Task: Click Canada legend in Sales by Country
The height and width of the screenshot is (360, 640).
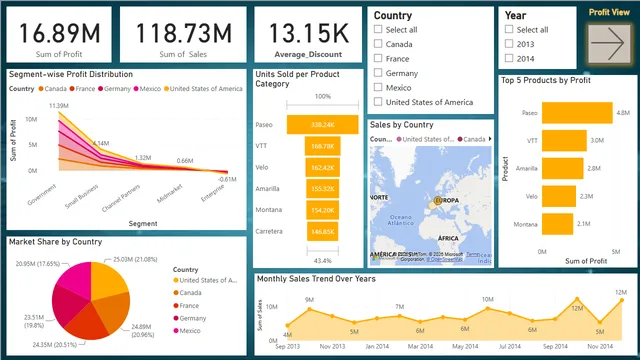Action: coord(471,139)
